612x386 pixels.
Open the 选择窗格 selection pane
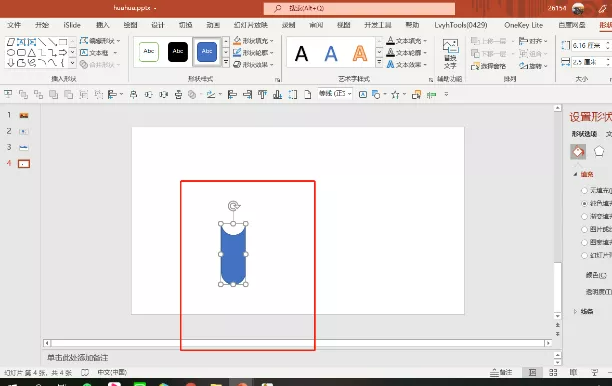(x=489, y=66)
